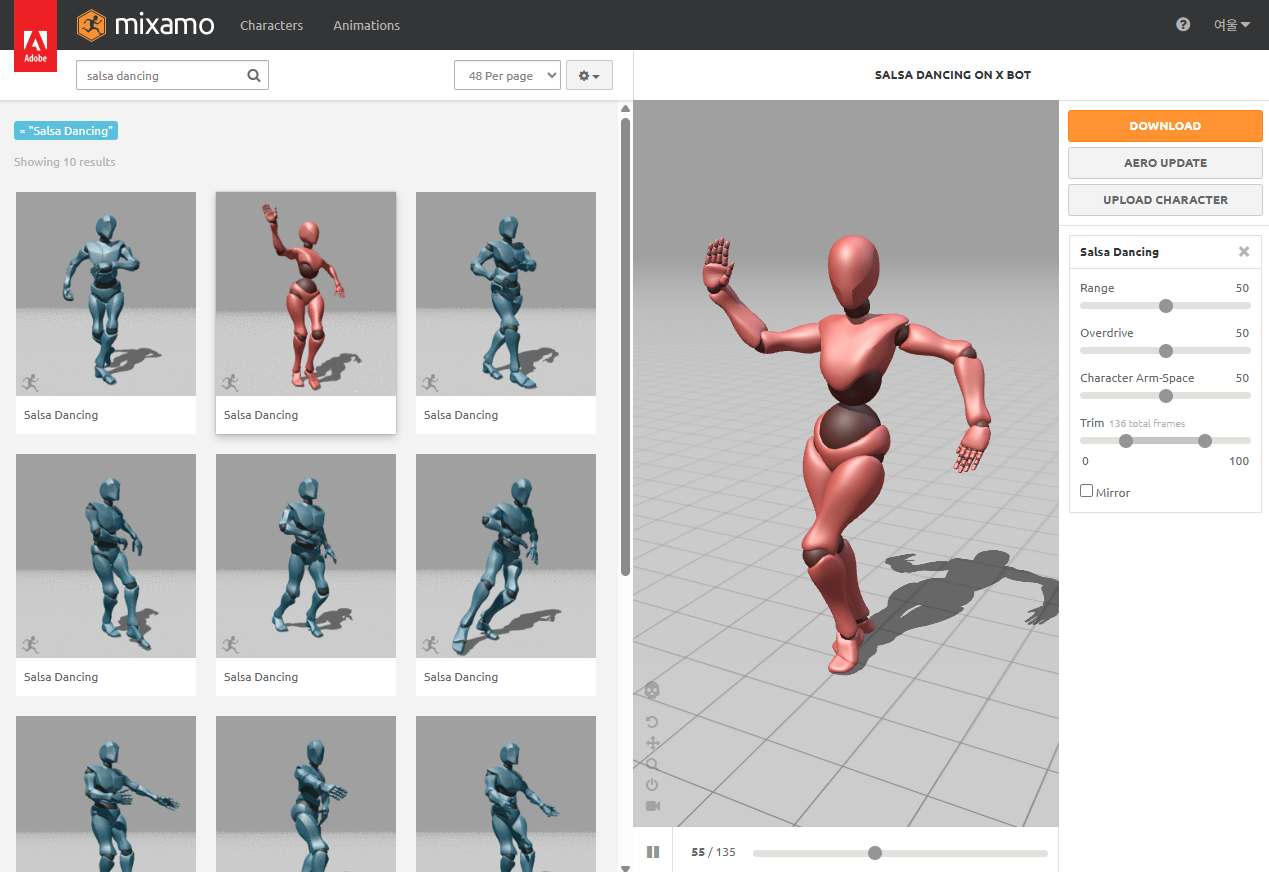Click the results list scroll-up arrow
The width and height of the screenshot is (1269, 872).
pyautogui.click(x=625, y=109)
